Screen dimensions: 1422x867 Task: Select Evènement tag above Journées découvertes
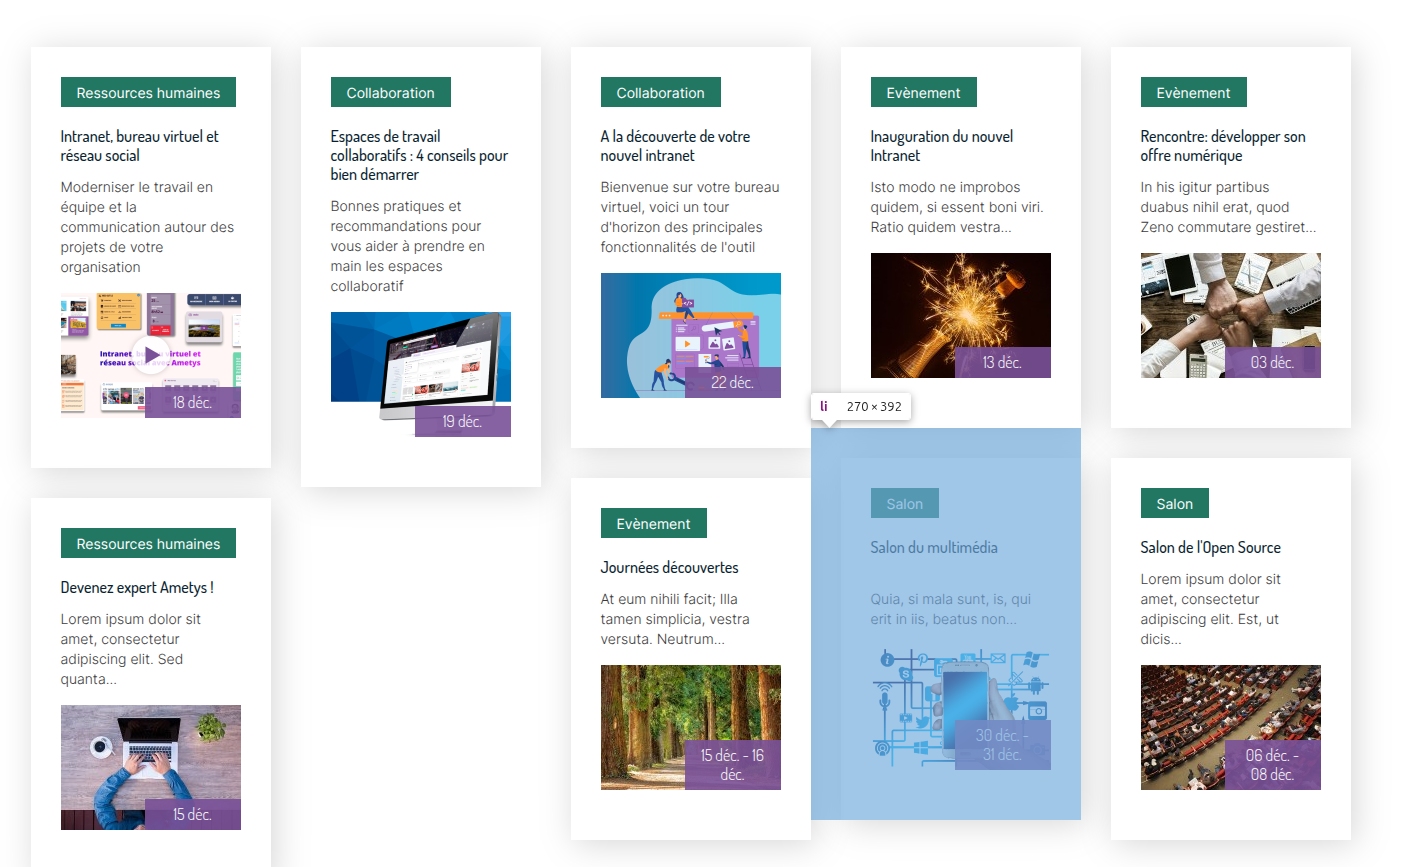tap(653, 524)
